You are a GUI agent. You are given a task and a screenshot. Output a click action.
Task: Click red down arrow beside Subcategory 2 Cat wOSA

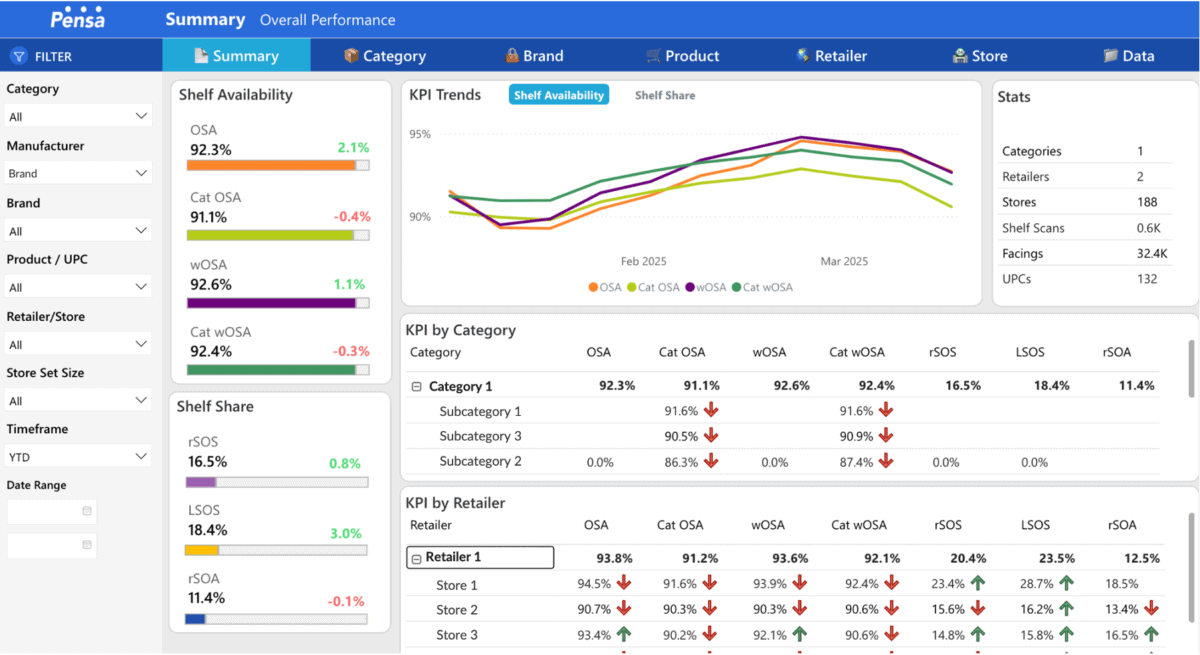click(885, 461)
